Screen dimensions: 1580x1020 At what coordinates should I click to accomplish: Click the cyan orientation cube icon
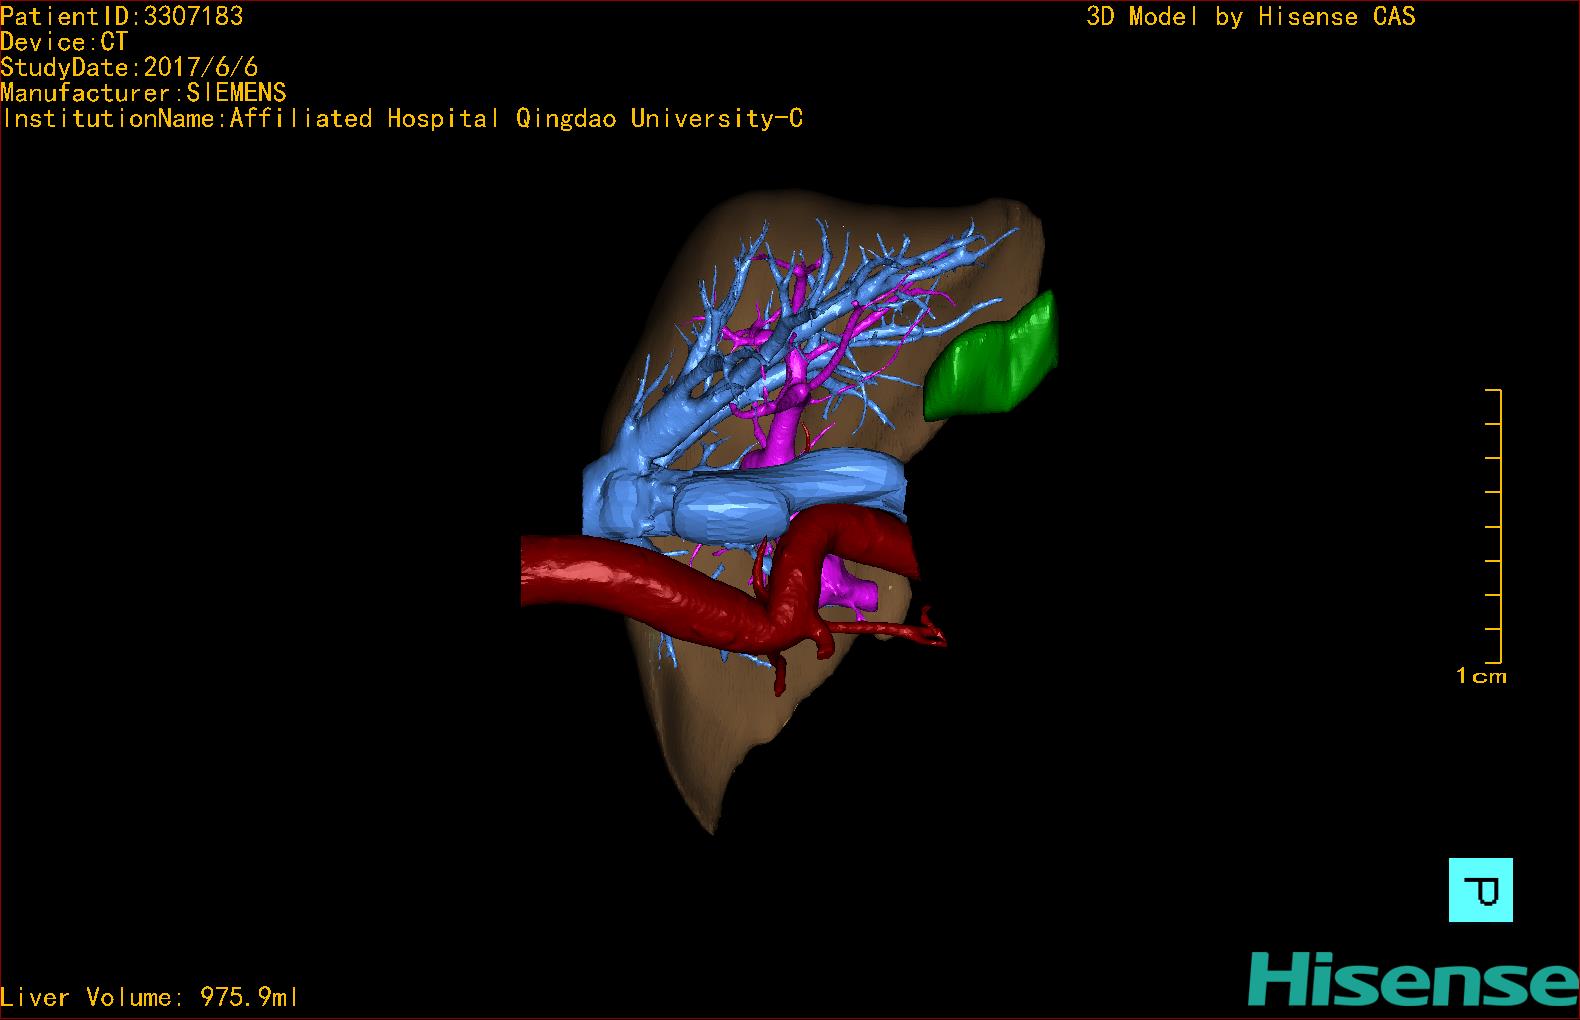click(x=1480, y=889)
